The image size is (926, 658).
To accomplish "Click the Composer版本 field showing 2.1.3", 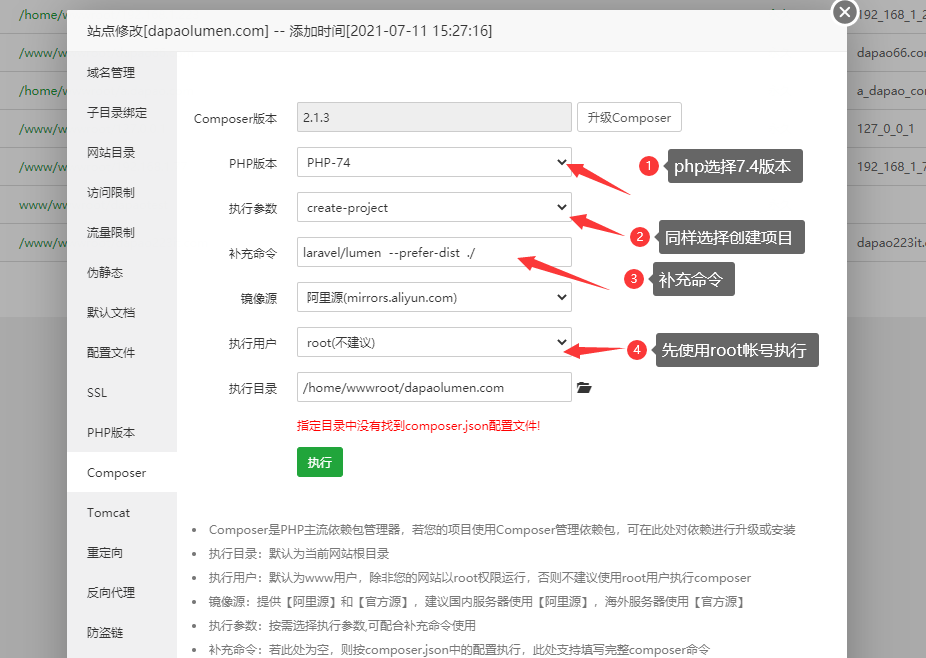I will point(434,118).
